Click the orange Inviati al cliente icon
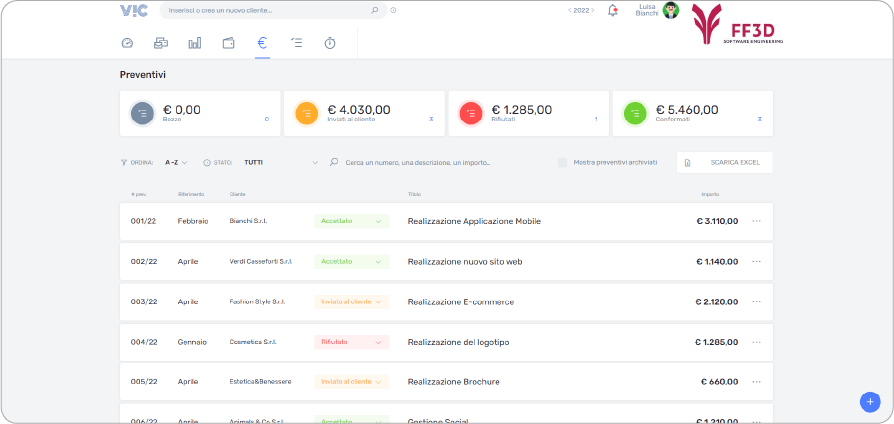This screenshot has width=894, height=424. 307,113
